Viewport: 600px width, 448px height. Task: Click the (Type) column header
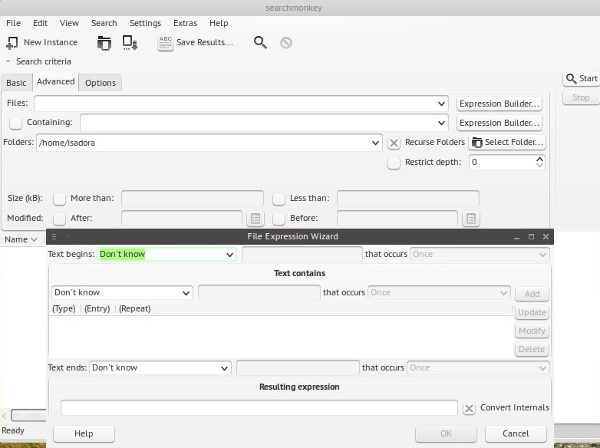[64, 309]
